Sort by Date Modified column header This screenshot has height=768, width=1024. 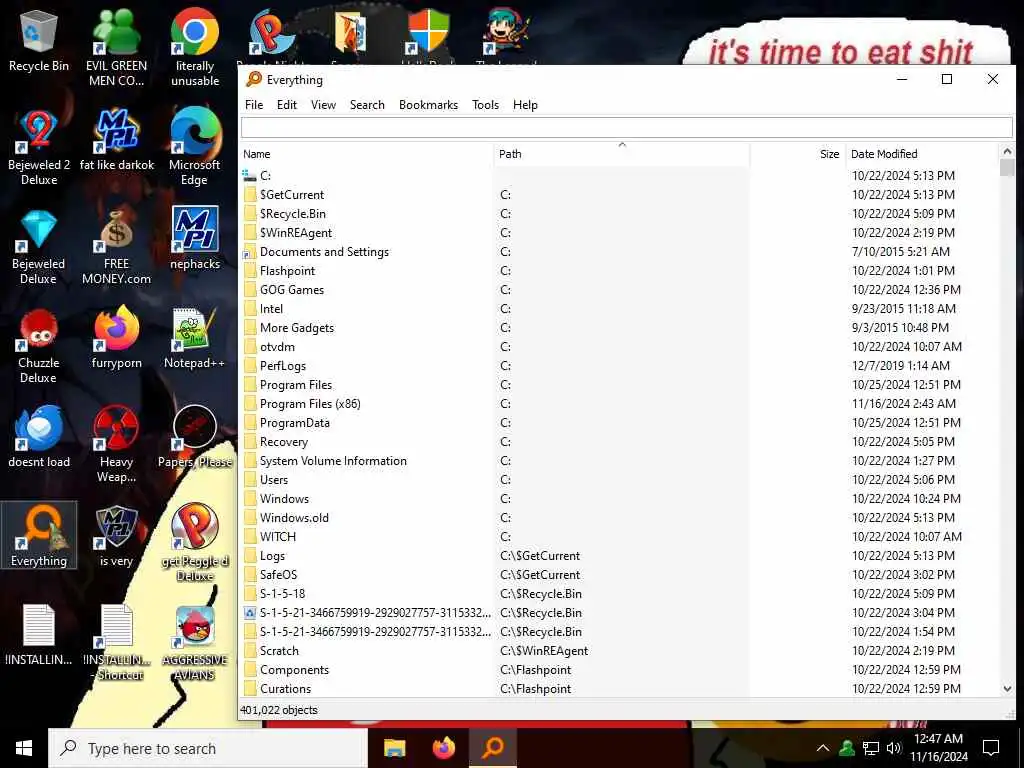point(922,154)
